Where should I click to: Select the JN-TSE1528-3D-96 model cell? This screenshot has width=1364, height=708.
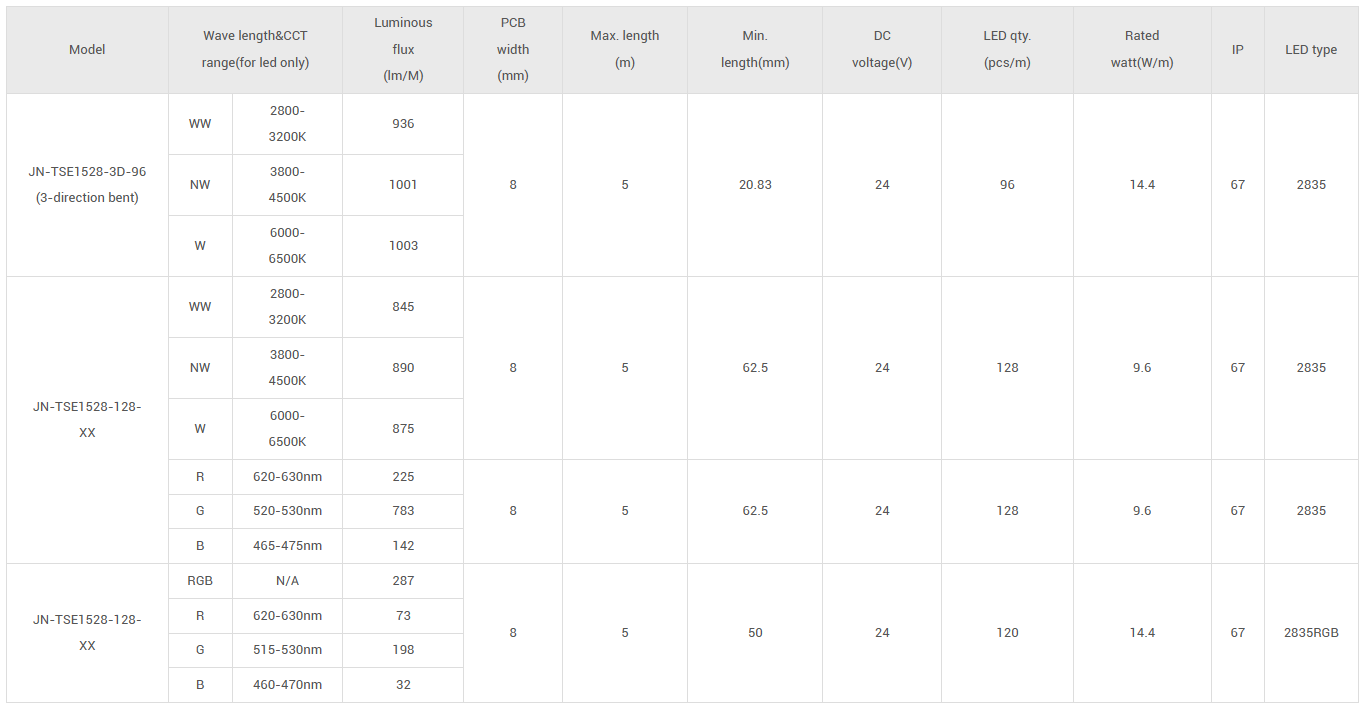tap(87, 184)
